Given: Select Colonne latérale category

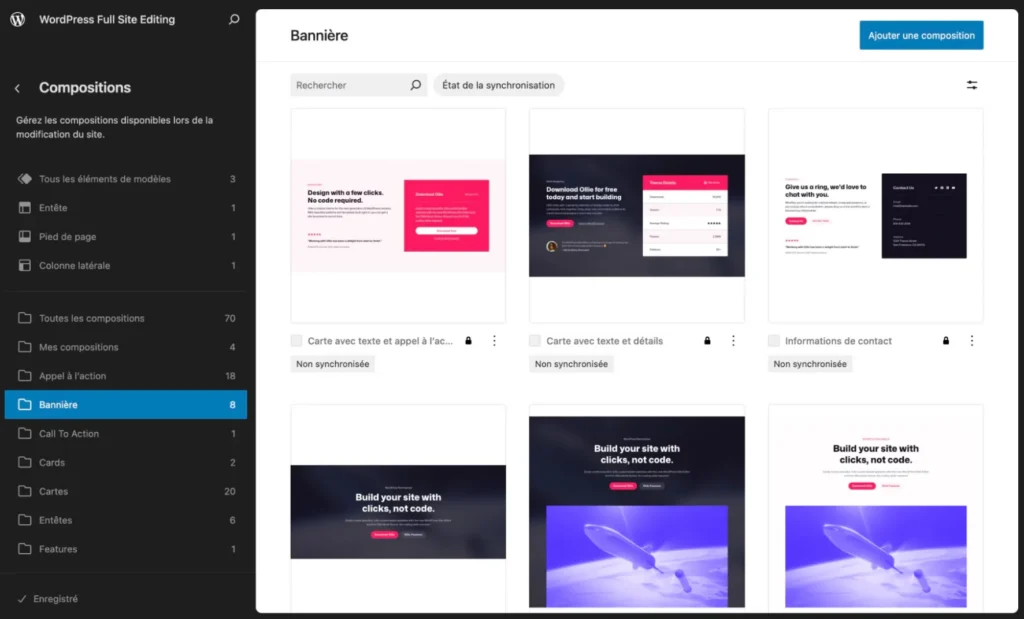Looking at the screenshot, I should coord(126,265).
